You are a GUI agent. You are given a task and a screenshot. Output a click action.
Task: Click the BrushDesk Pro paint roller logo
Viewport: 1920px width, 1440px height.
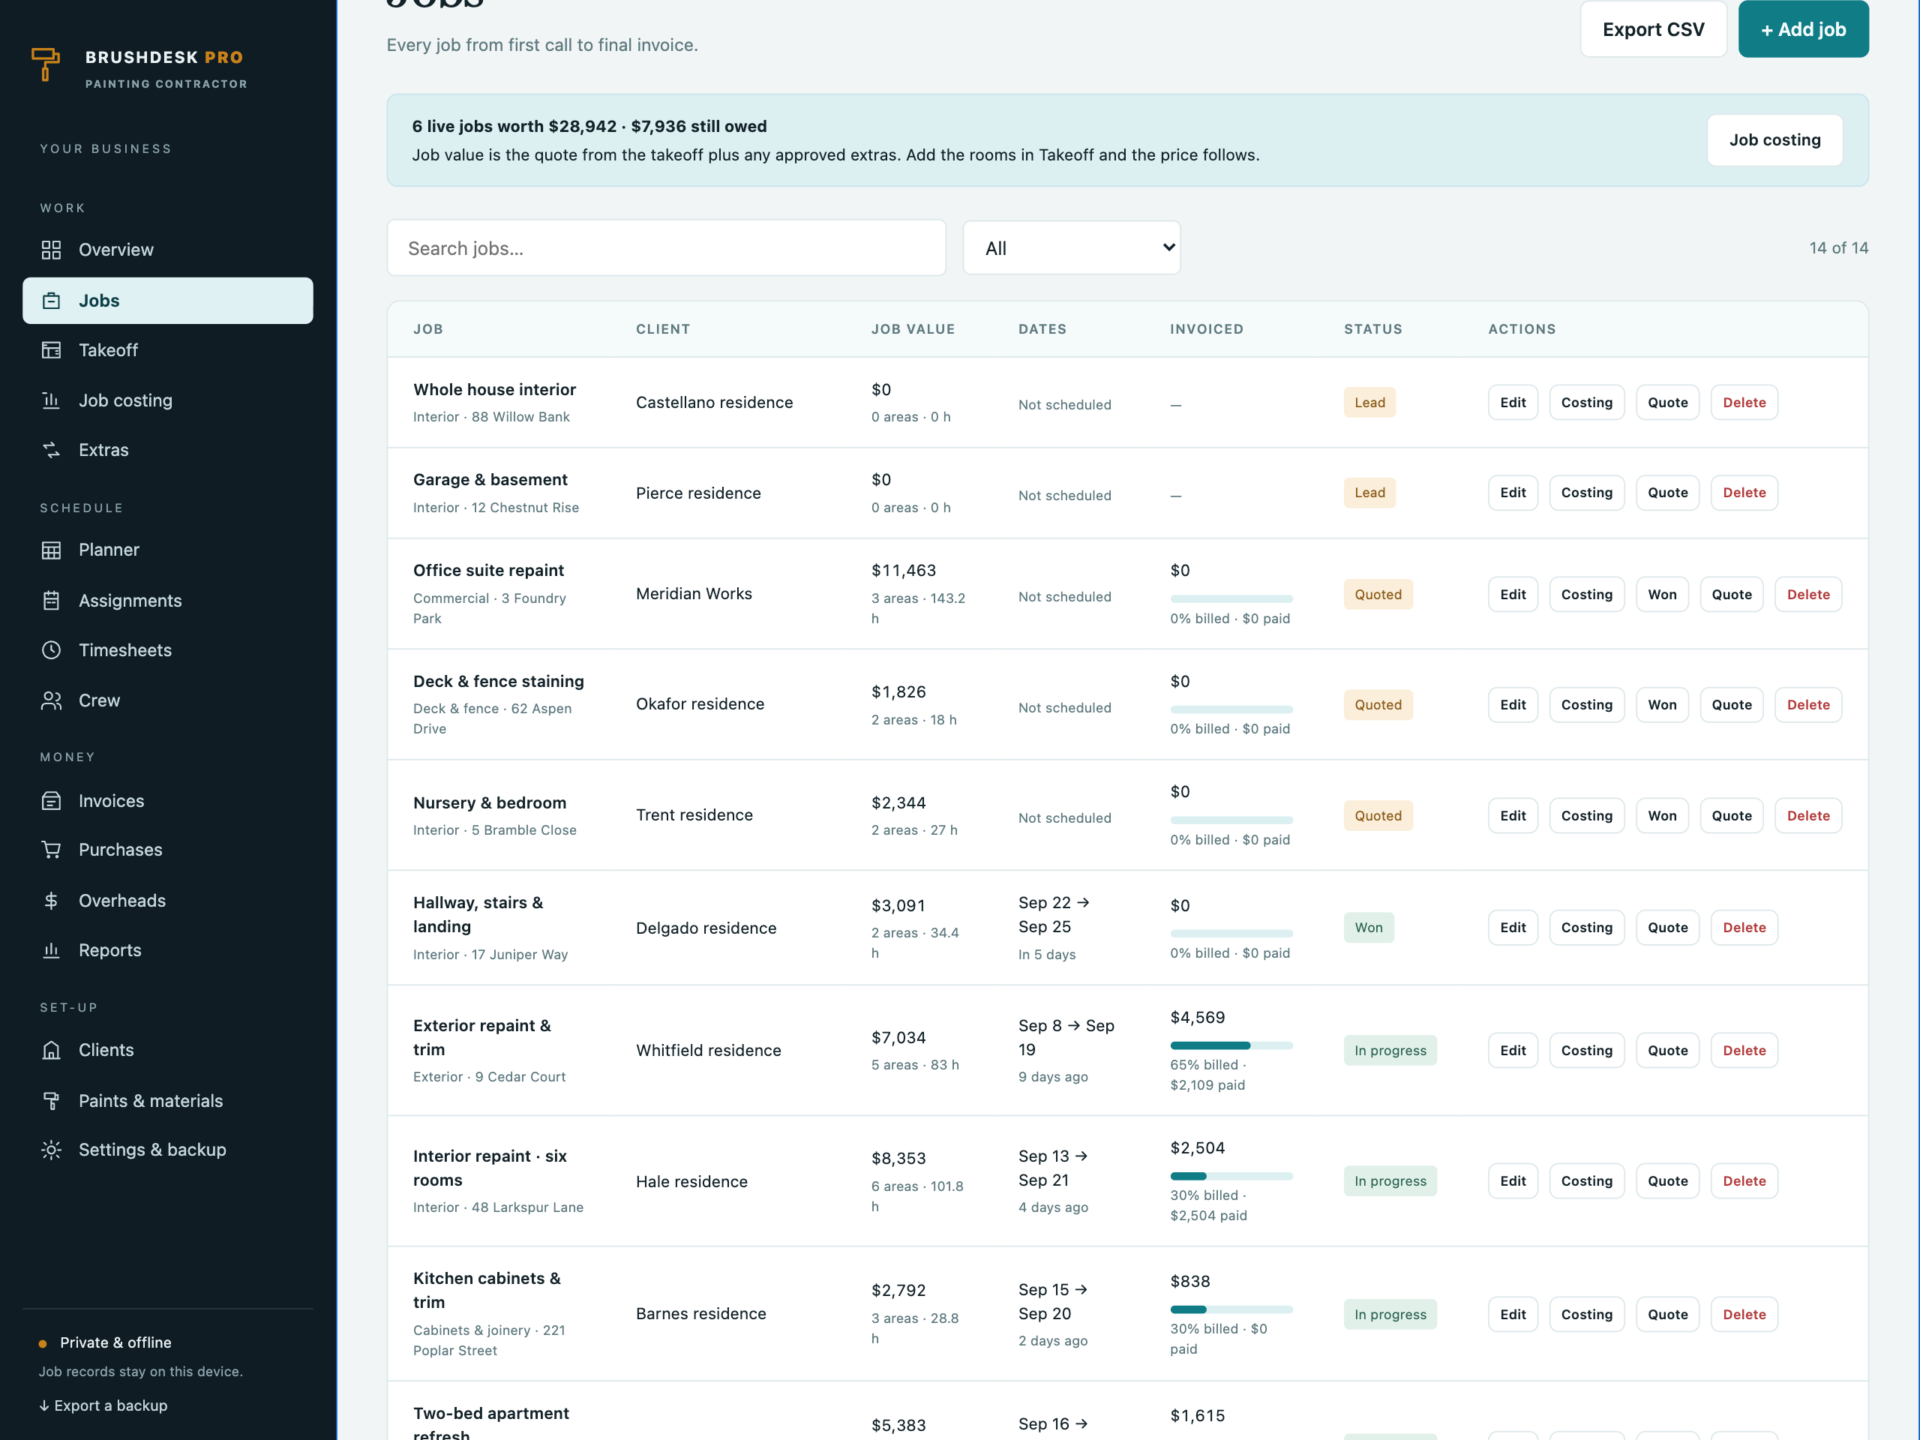[x=45, y=64]
